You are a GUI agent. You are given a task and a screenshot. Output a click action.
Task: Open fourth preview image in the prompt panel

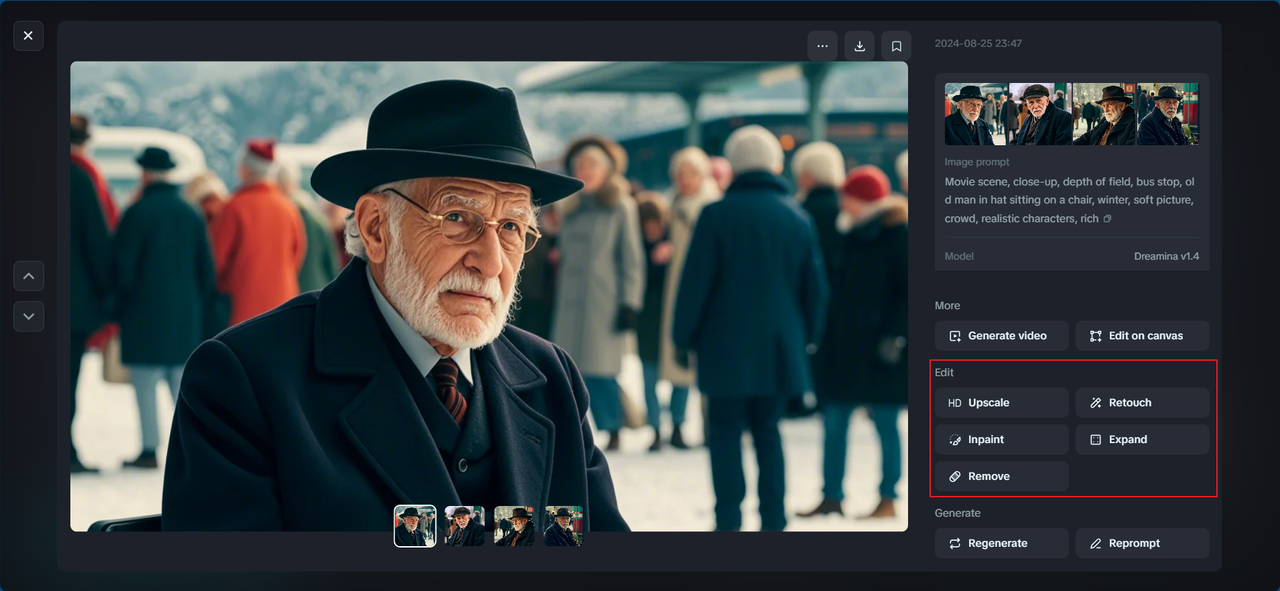[1168, 114]
